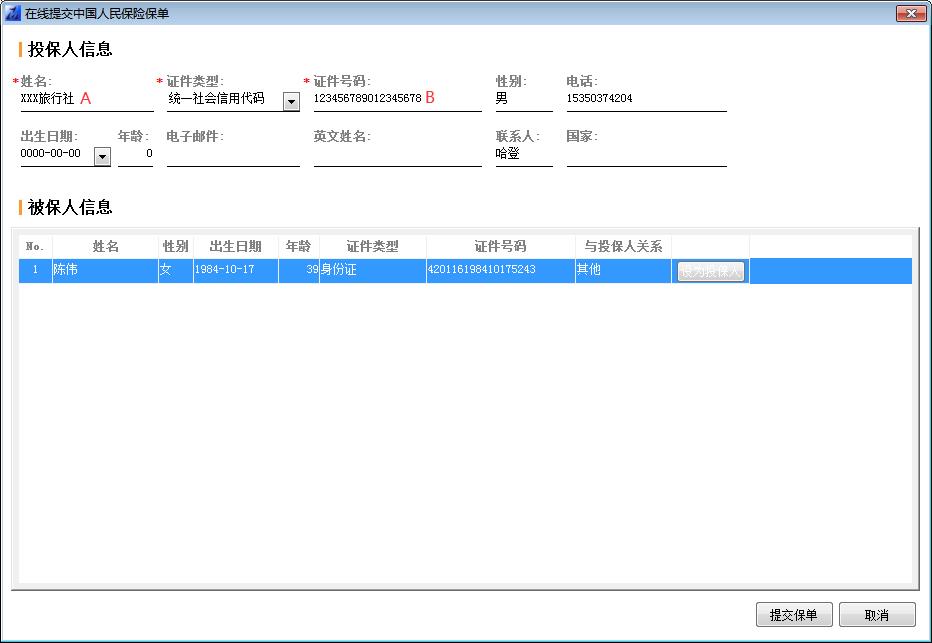
Task: Click the 性别 field showing 男
Action: point(523,99)
